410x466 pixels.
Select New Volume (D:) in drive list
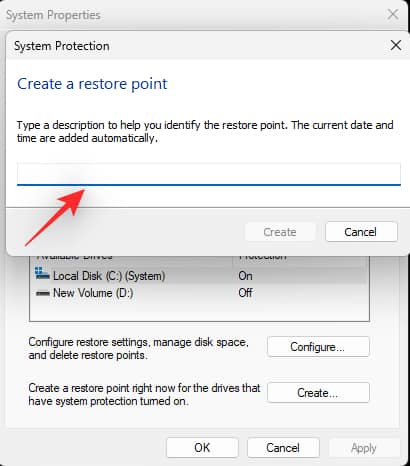[x=93, y=293]
